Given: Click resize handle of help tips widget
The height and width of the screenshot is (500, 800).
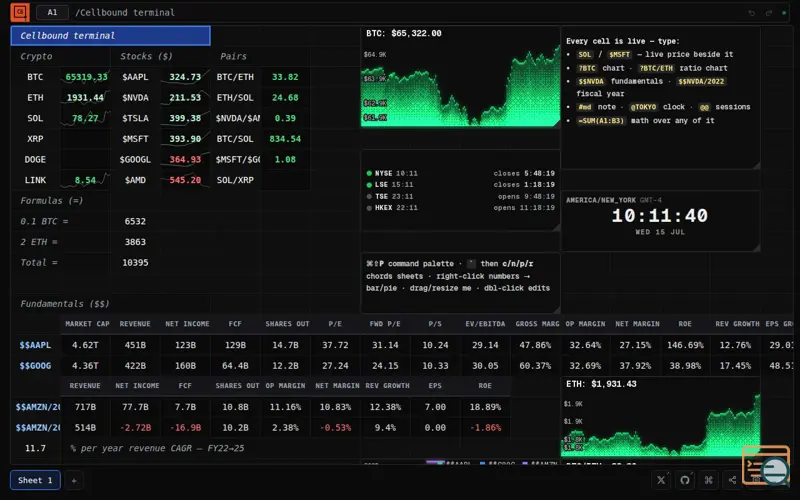Looking at the screenshot, I should tap(757, 165).
